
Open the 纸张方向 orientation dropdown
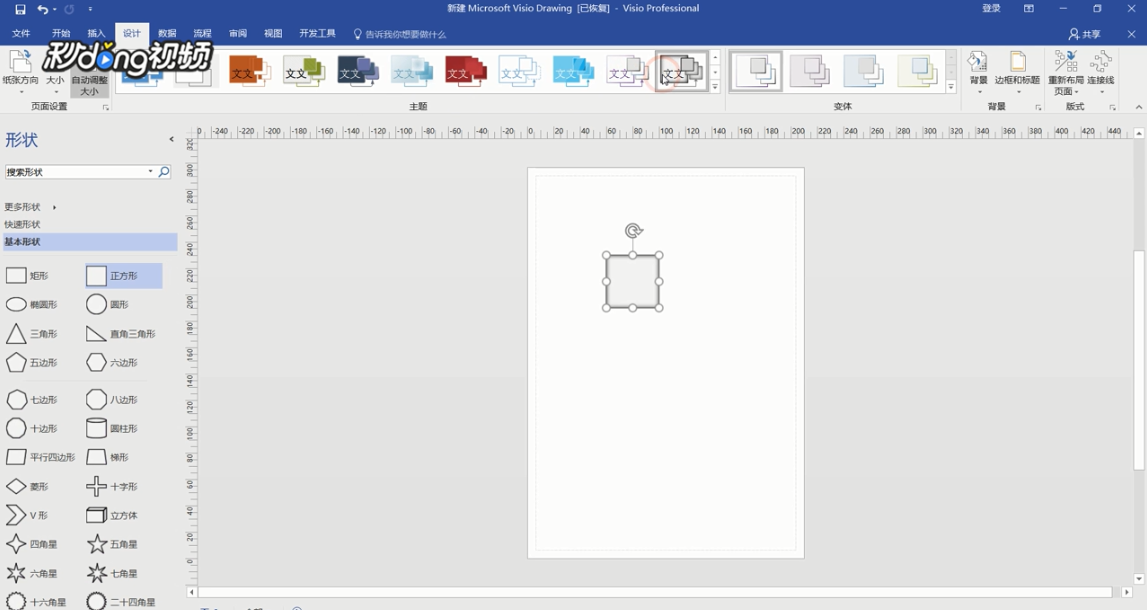tap(20, 72)
